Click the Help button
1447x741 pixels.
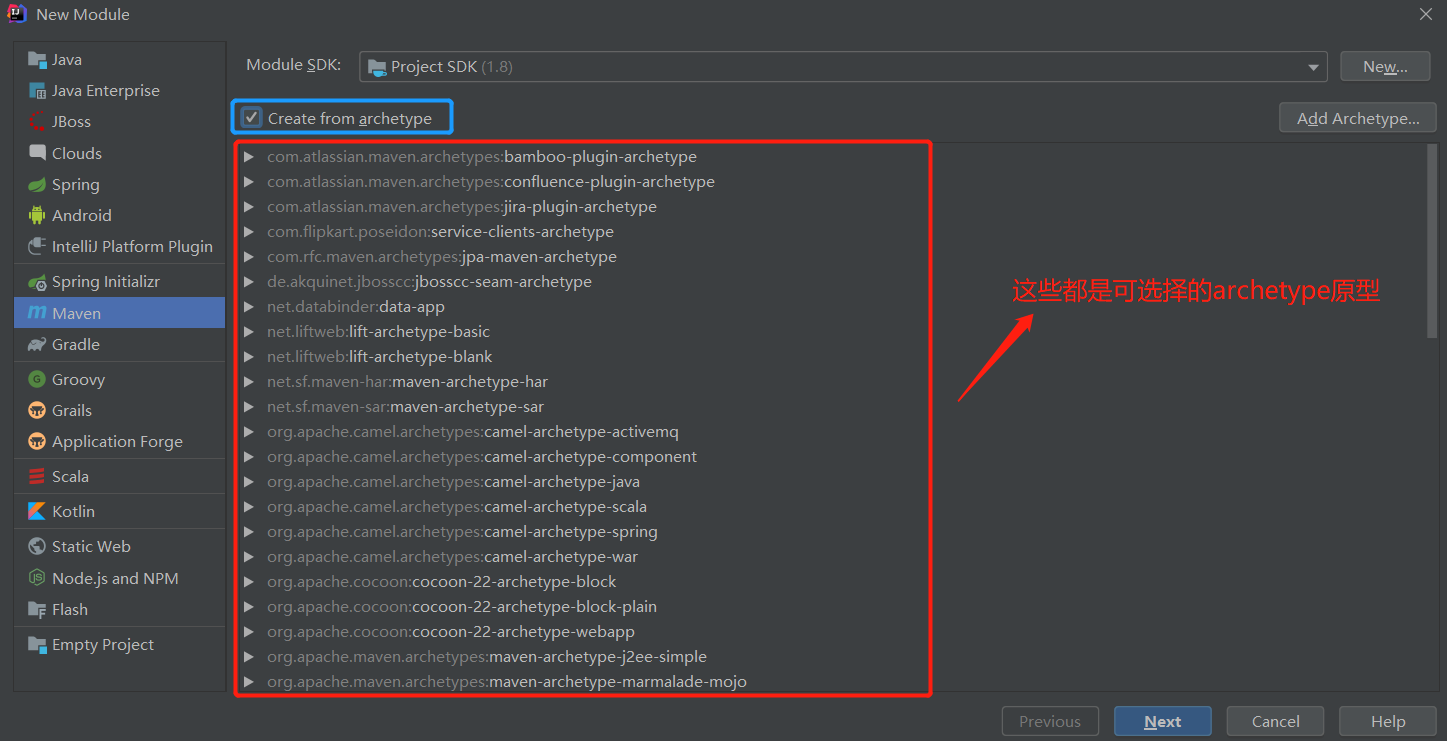click(x=1388, y=722)
